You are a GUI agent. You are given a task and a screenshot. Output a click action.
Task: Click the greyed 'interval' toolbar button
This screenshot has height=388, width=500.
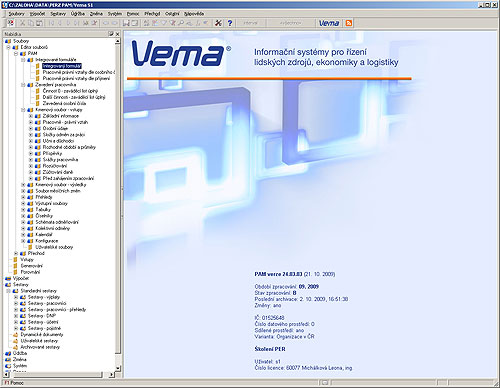pyautogui.click(x=250, y=23)
